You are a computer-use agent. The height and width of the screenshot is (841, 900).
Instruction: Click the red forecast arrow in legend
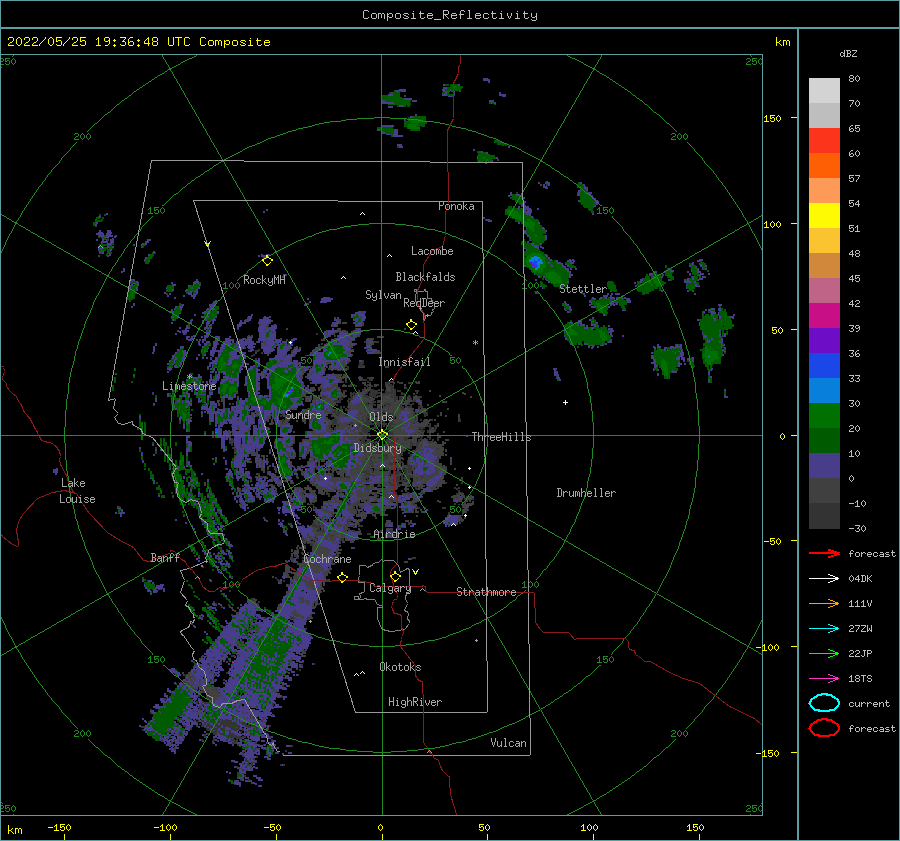(x=824, y=553)
